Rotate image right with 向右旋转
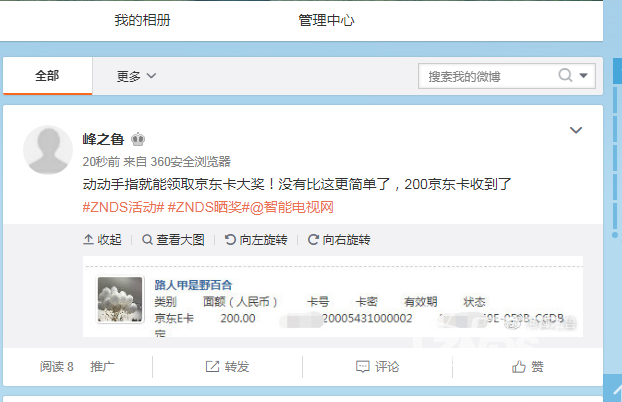 pyautogui.click(x=339, y=240)
